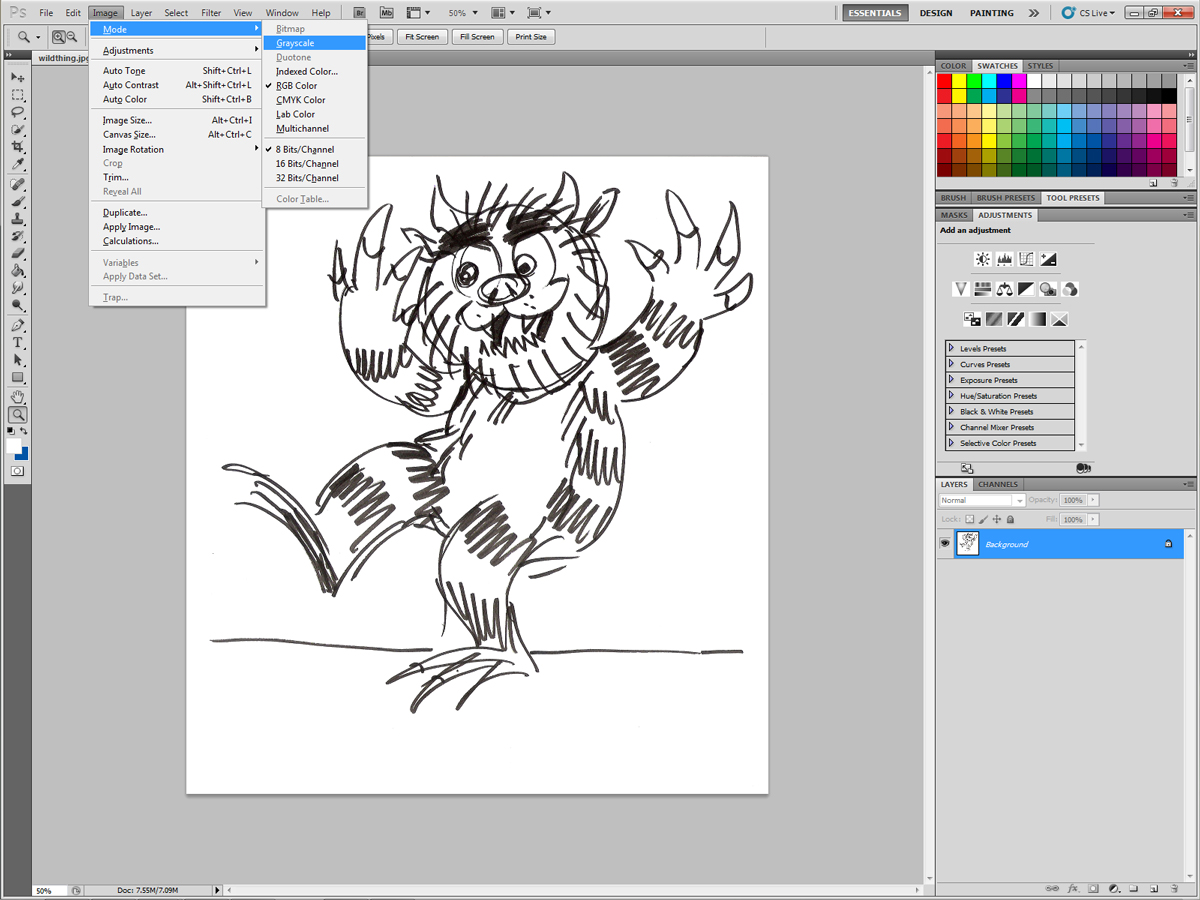Open the foreground color picker
The image size is (1200, 900).
tap(13, 446)
